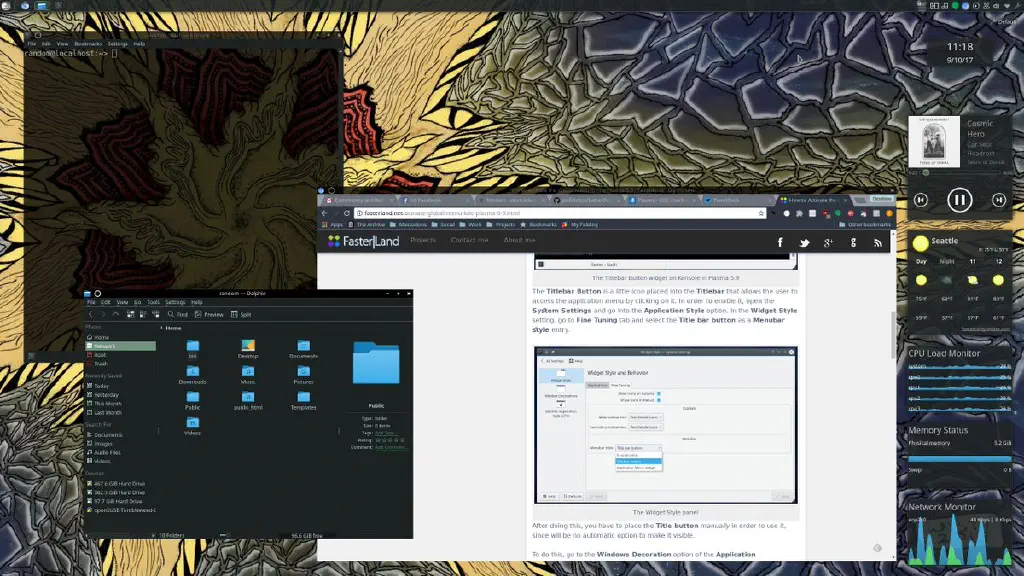Viewport: 1024px width, 576px height.
Task: Open 467.6 GiB Hard Drive device
Action: click(x=121, y=483)
